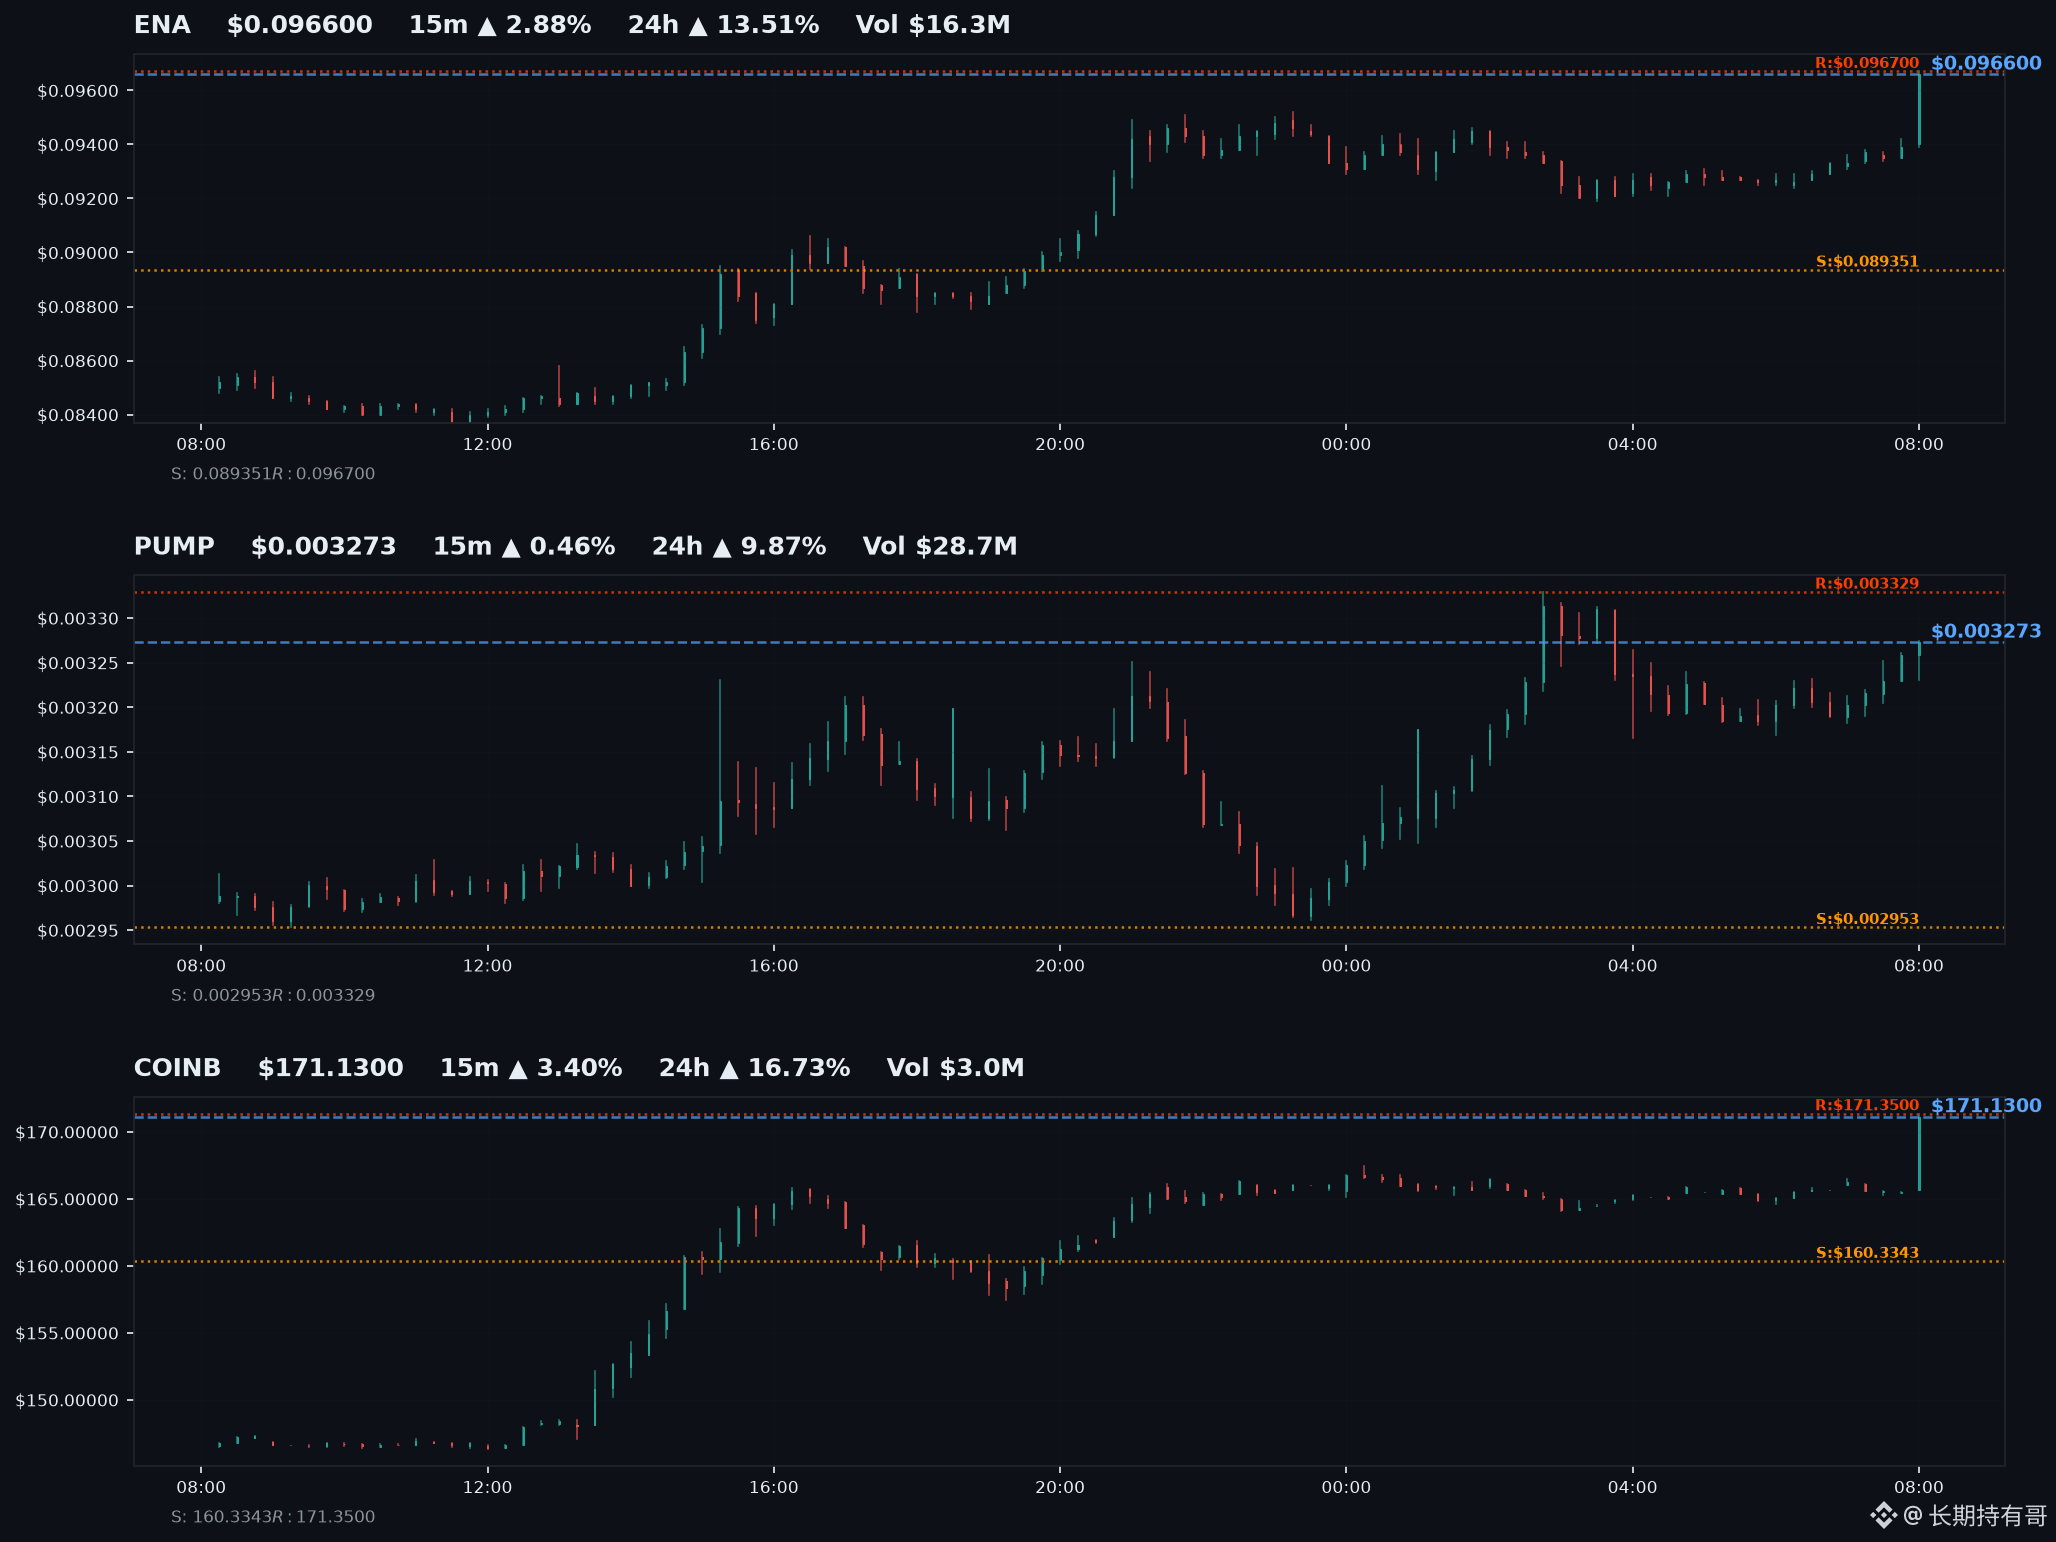
Task: Click the blue $0.003273 current price tag
Action: [x=1986, y=631]
